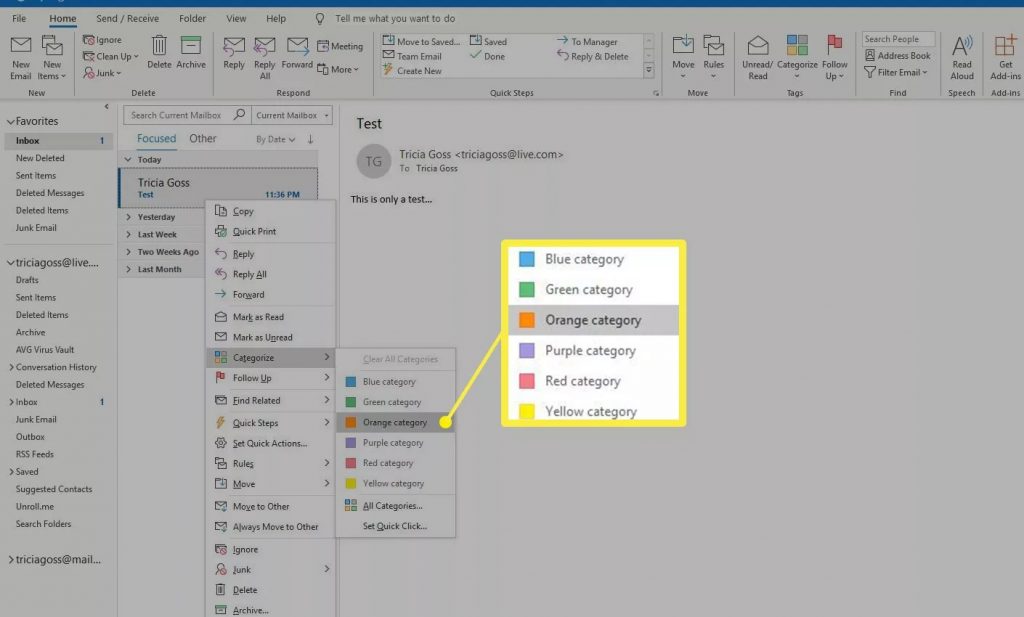Collapse the Today message group

[130, 159]
